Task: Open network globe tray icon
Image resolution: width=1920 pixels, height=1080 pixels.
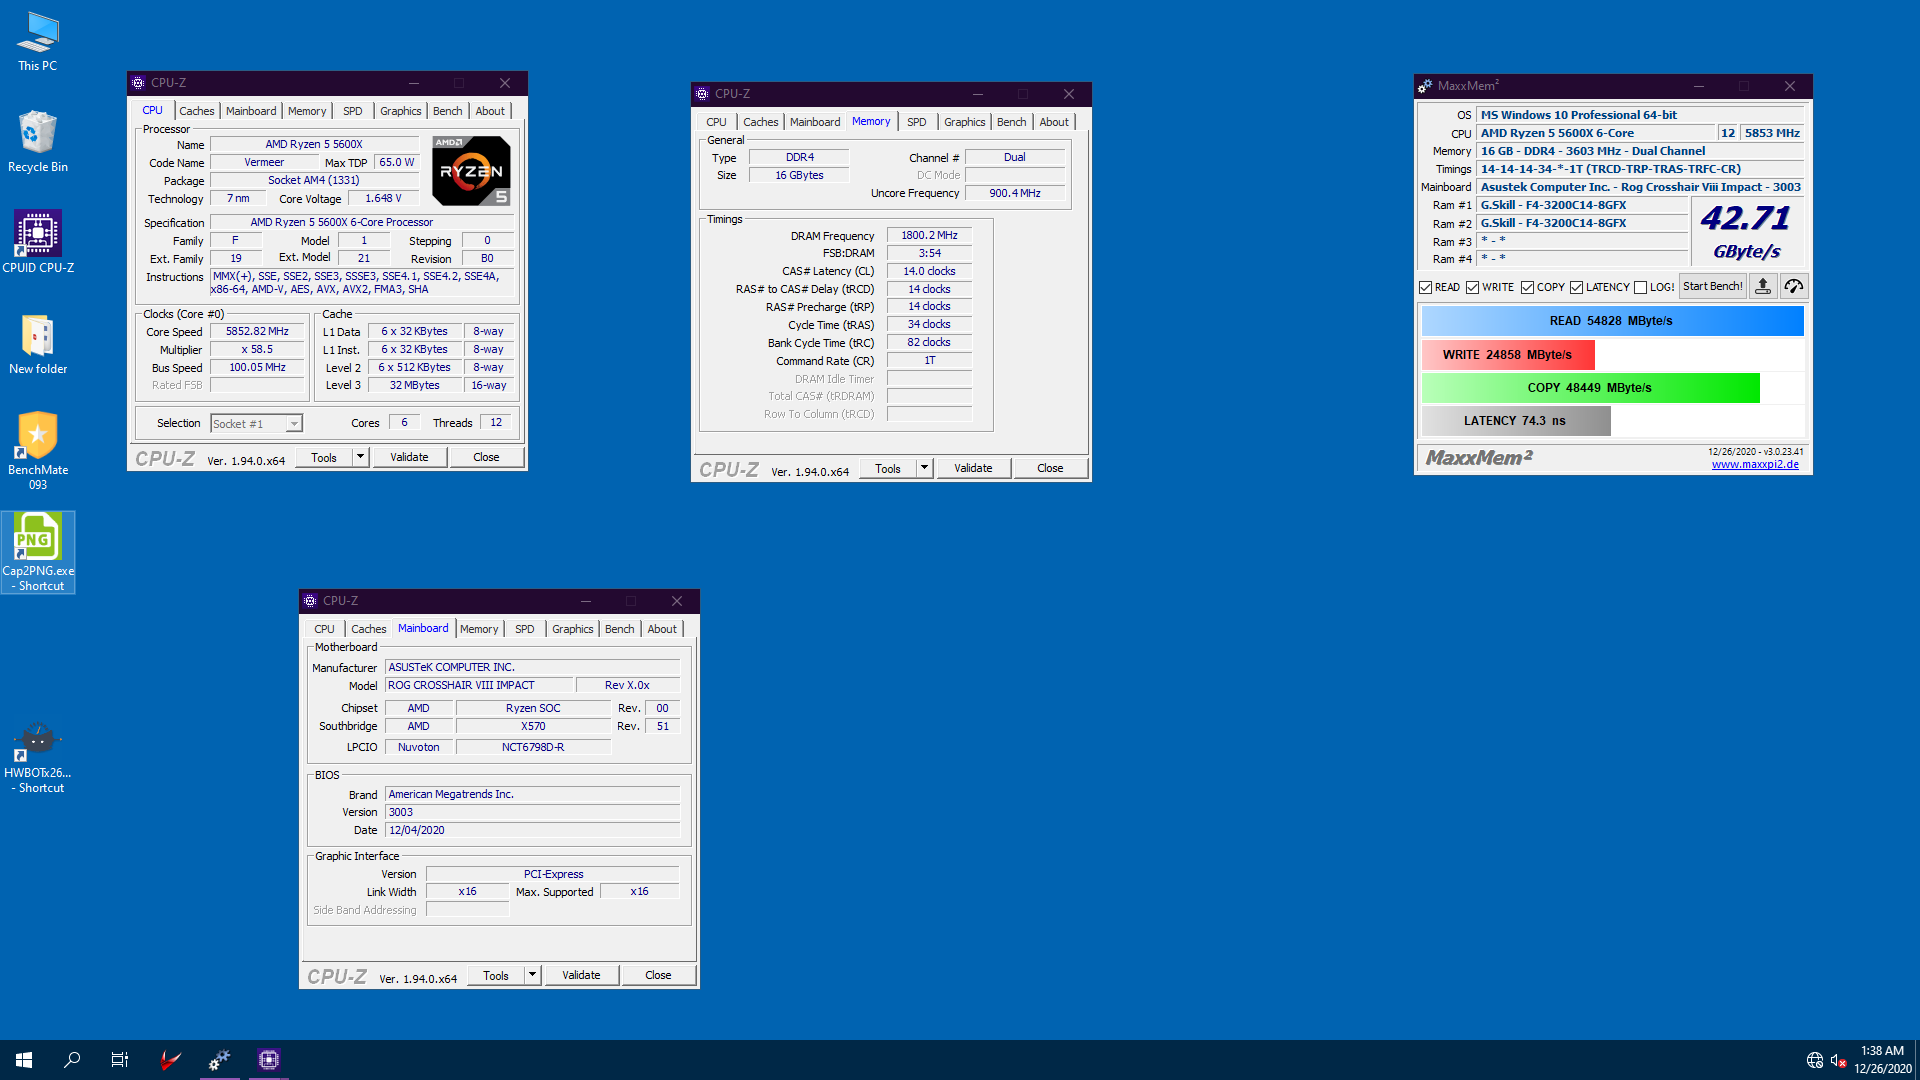Action: pos(1814,1060)
